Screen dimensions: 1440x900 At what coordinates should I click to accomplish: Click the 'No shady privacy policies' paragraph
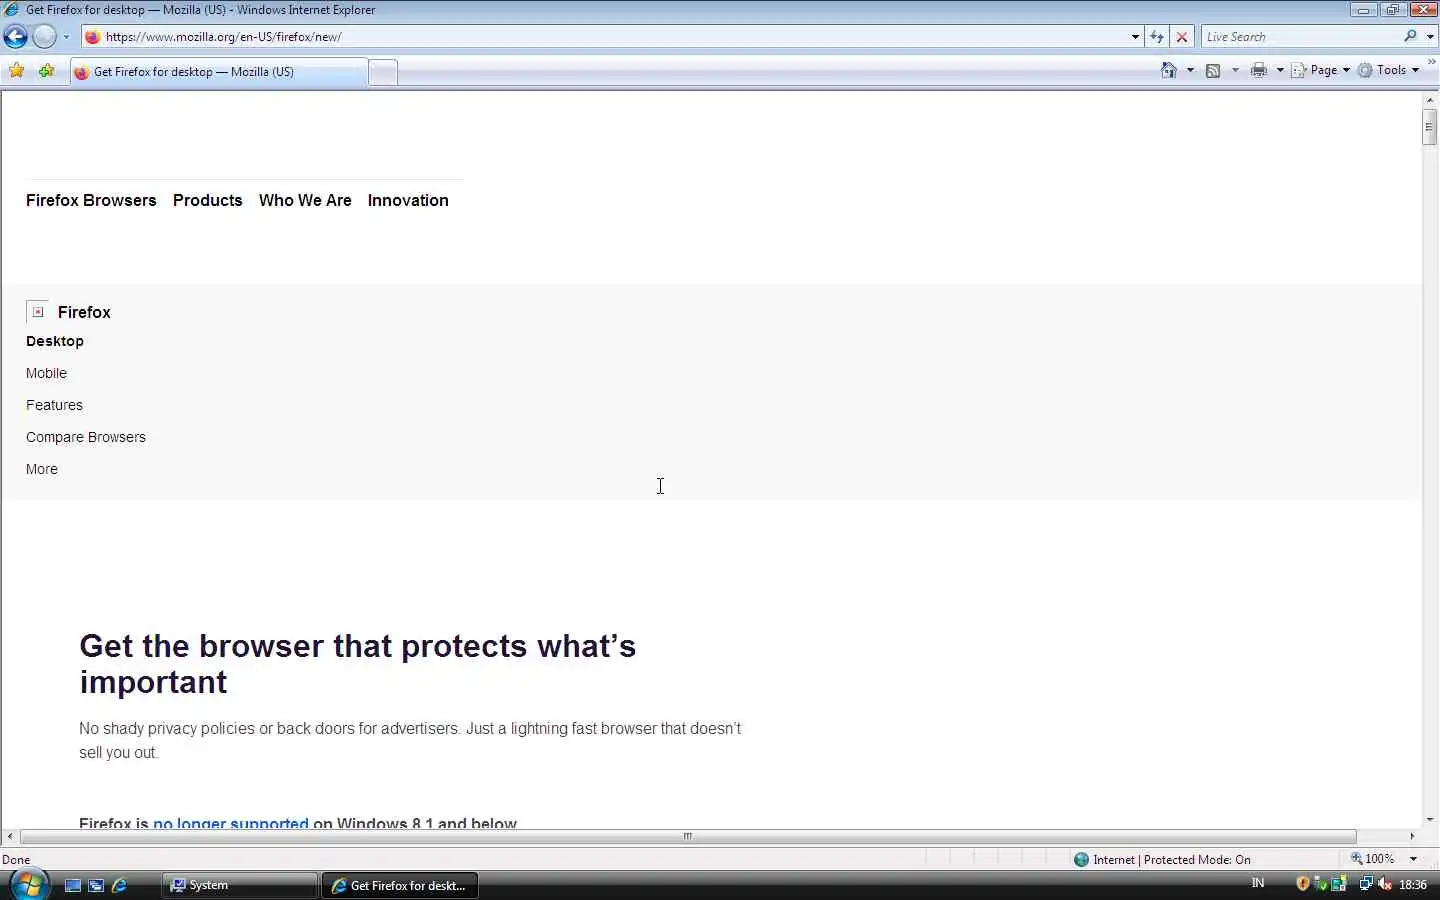(x=410, y=740)
